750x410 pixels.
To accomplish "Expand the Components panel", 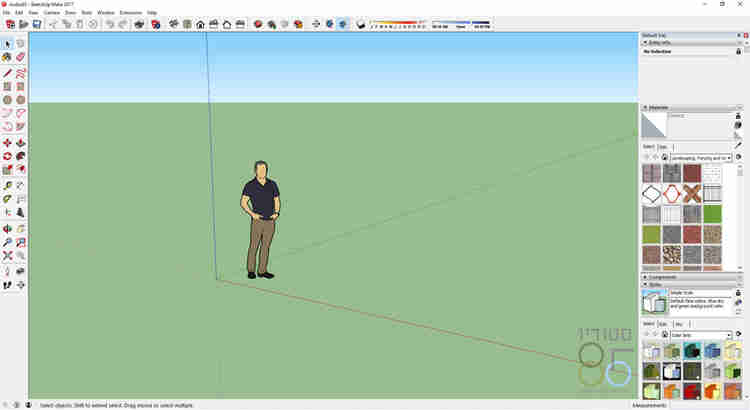I will click(x=645, y=277).
